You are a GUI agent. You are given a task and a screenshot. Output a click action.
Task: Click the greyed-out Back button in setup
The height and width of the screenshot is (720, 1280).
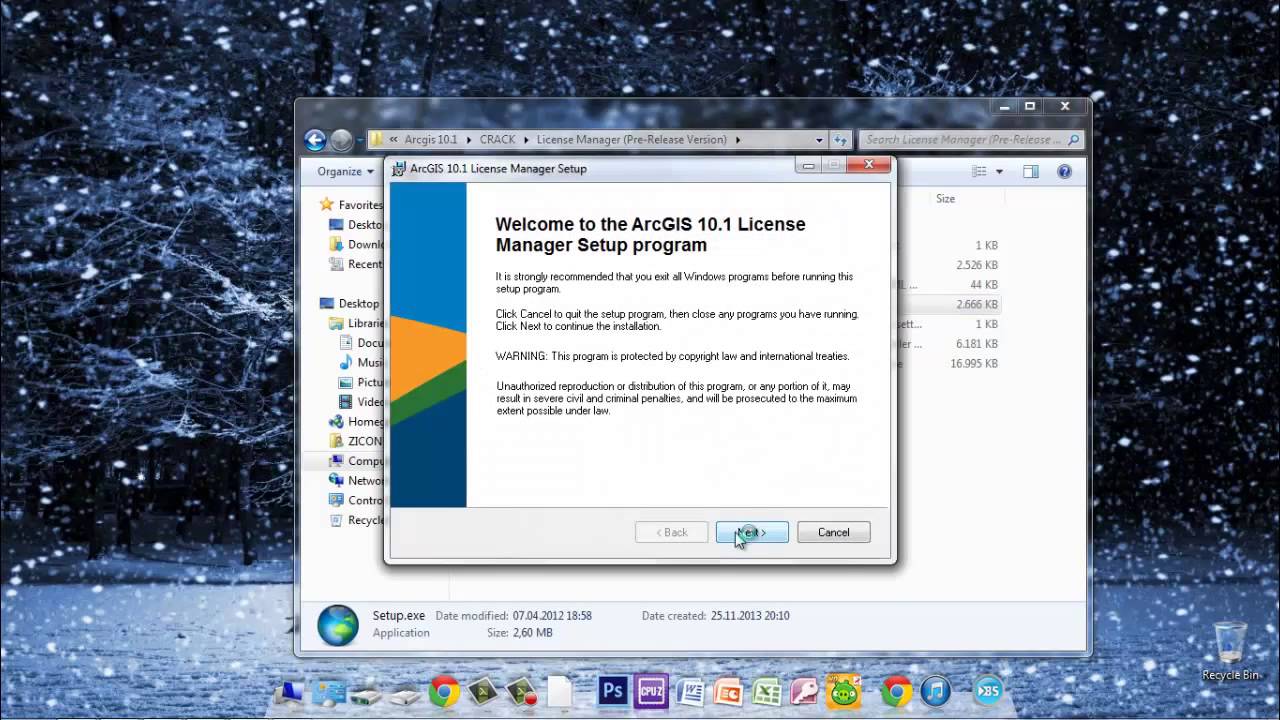671,532
